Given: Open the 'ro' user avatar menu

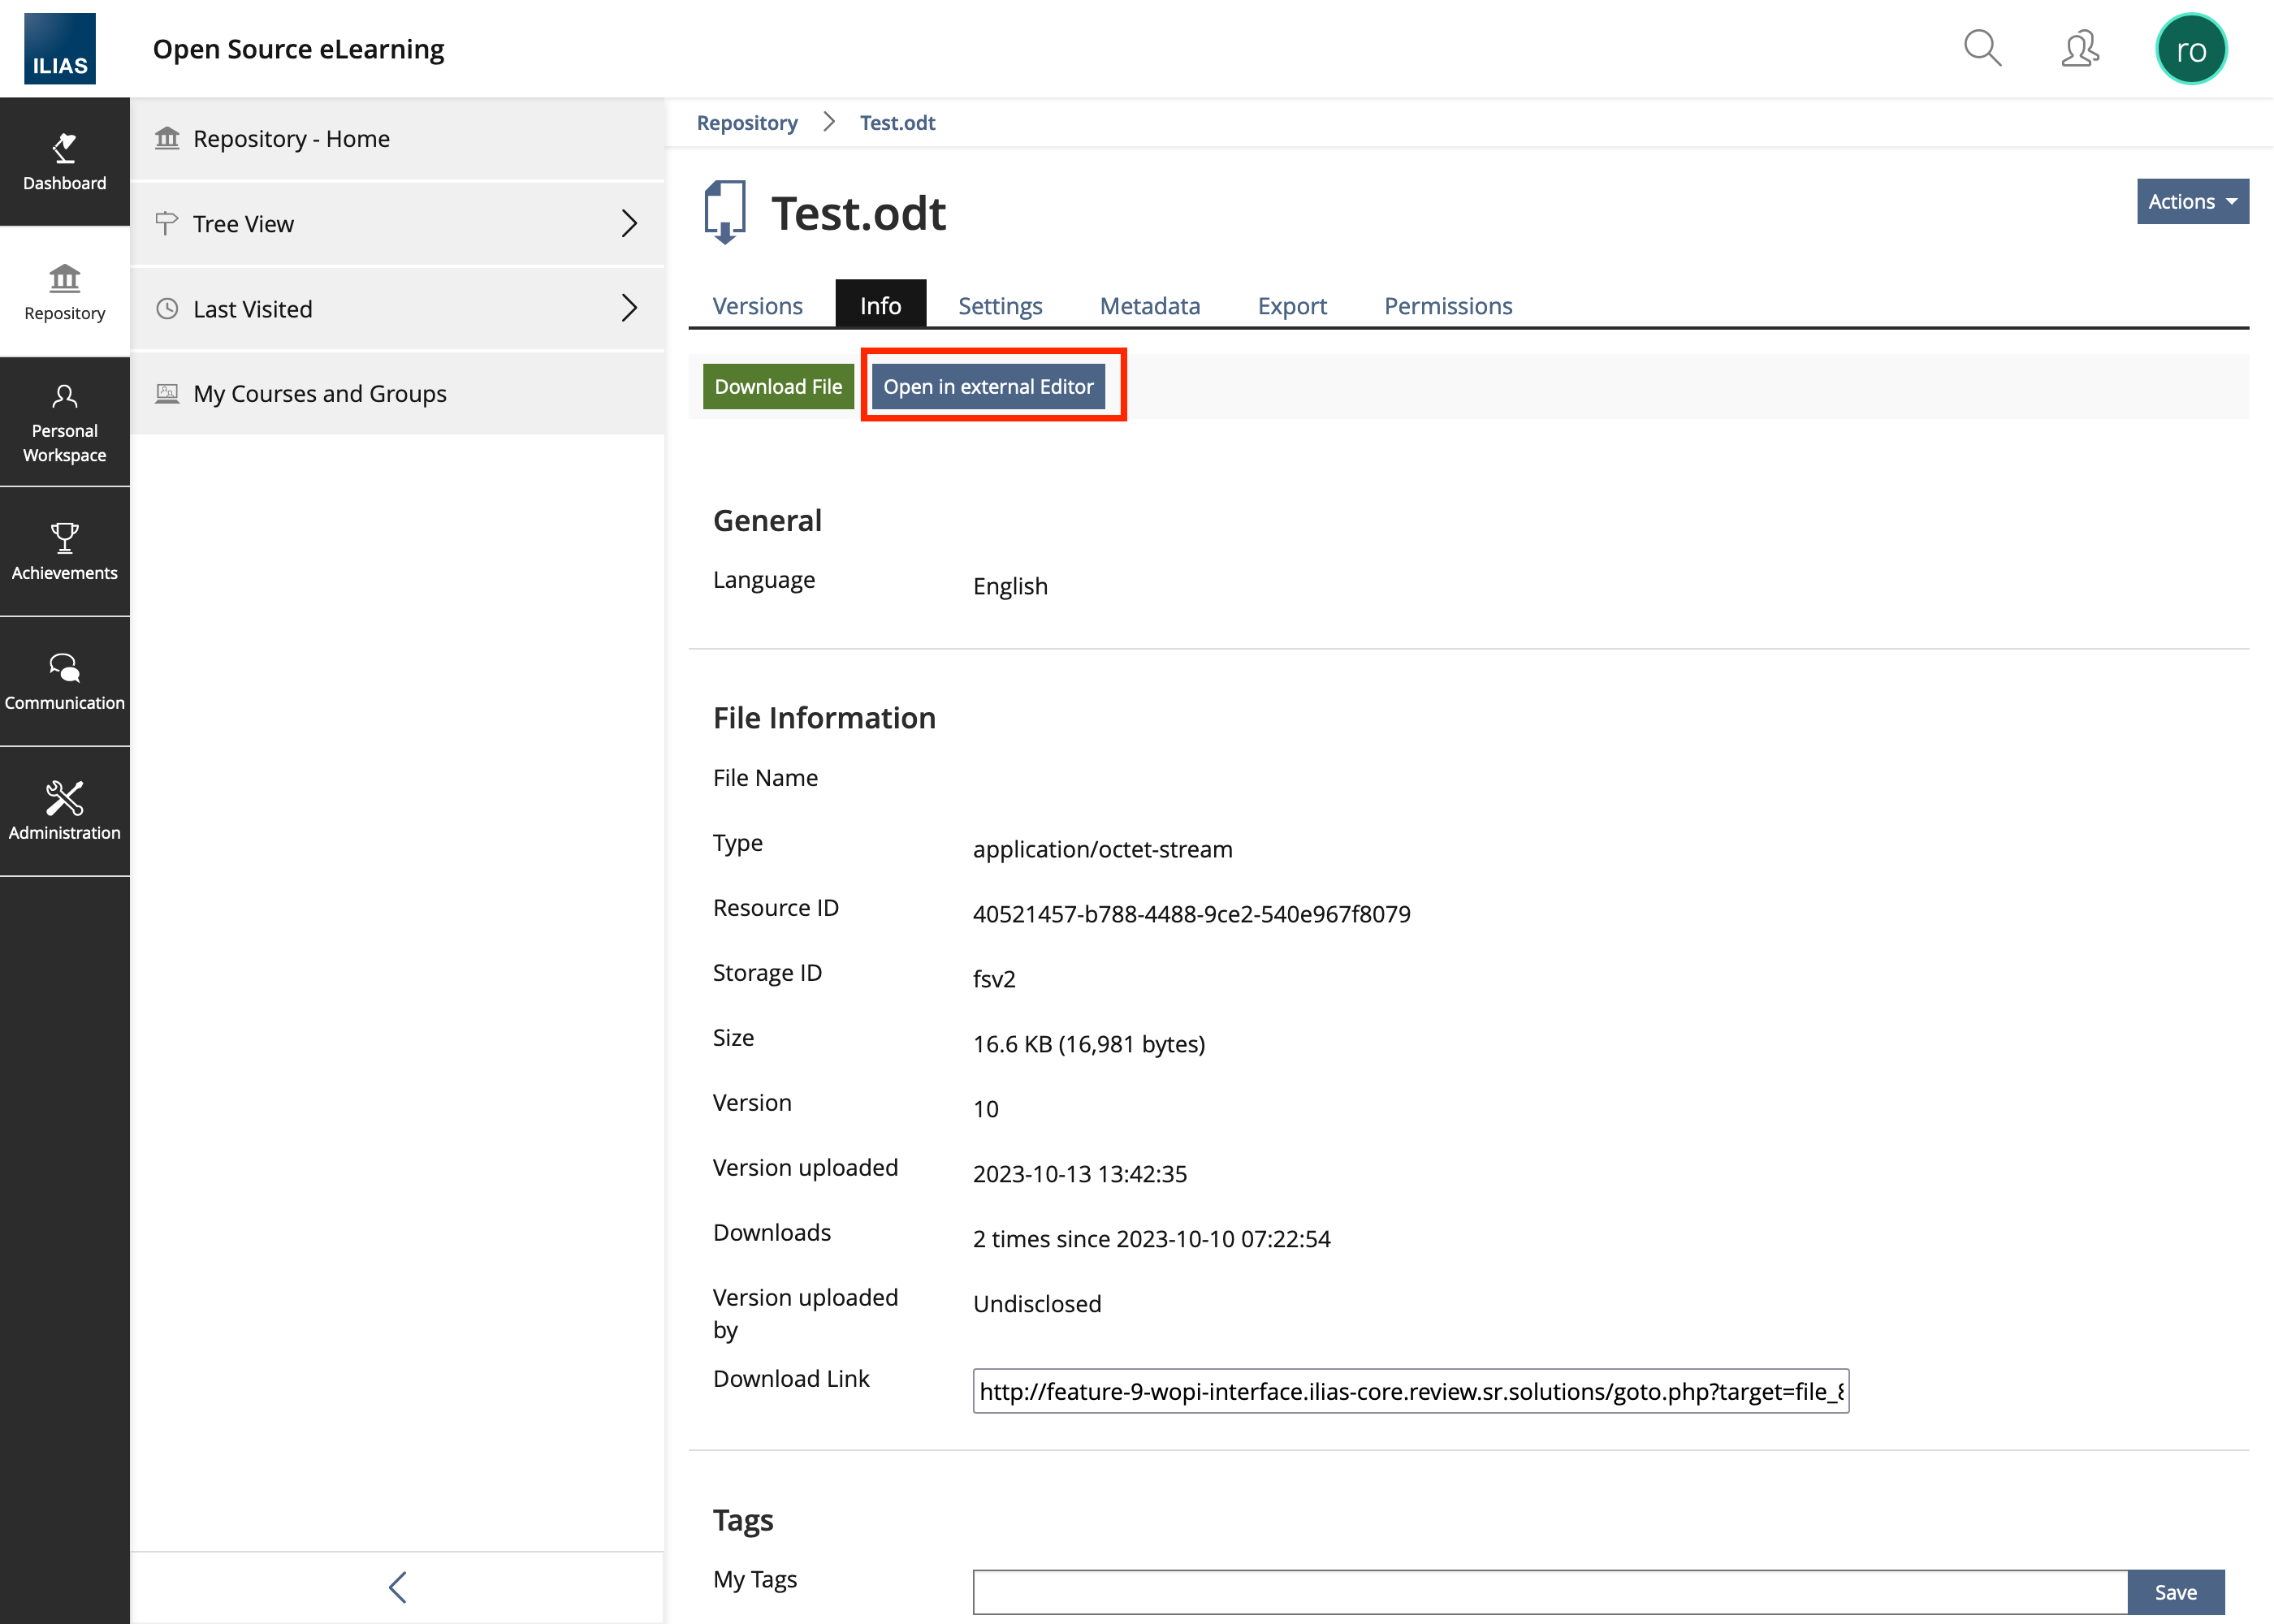Looking at the screenshot, I should [2190, 49].
